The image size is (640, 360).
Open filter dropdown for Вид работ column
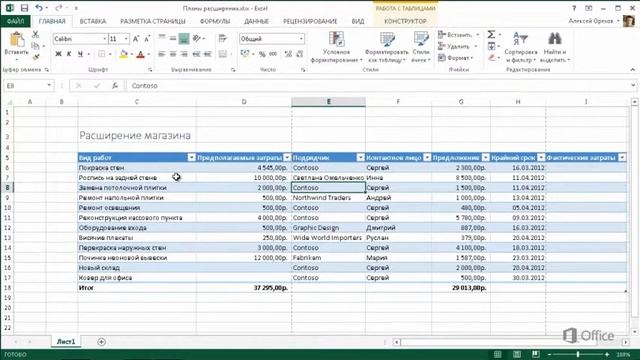pos(191,158)
